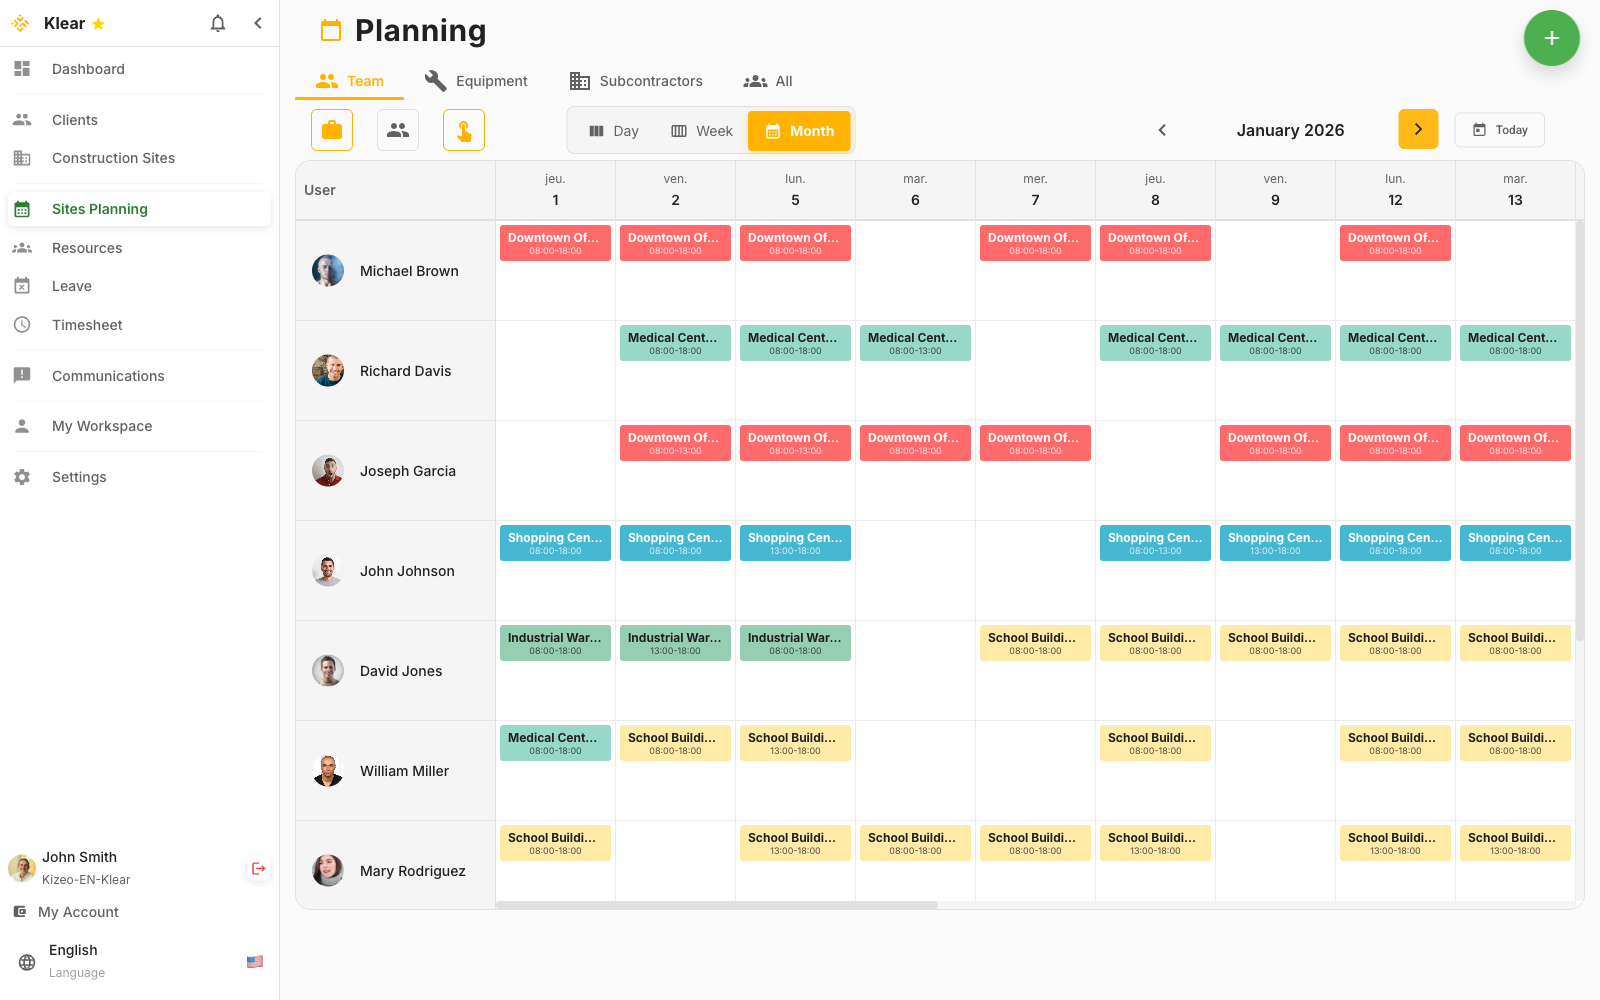Select the pointing hand filter icon
Viewport: 1600px width, 1000px height.
coord(464,130)
